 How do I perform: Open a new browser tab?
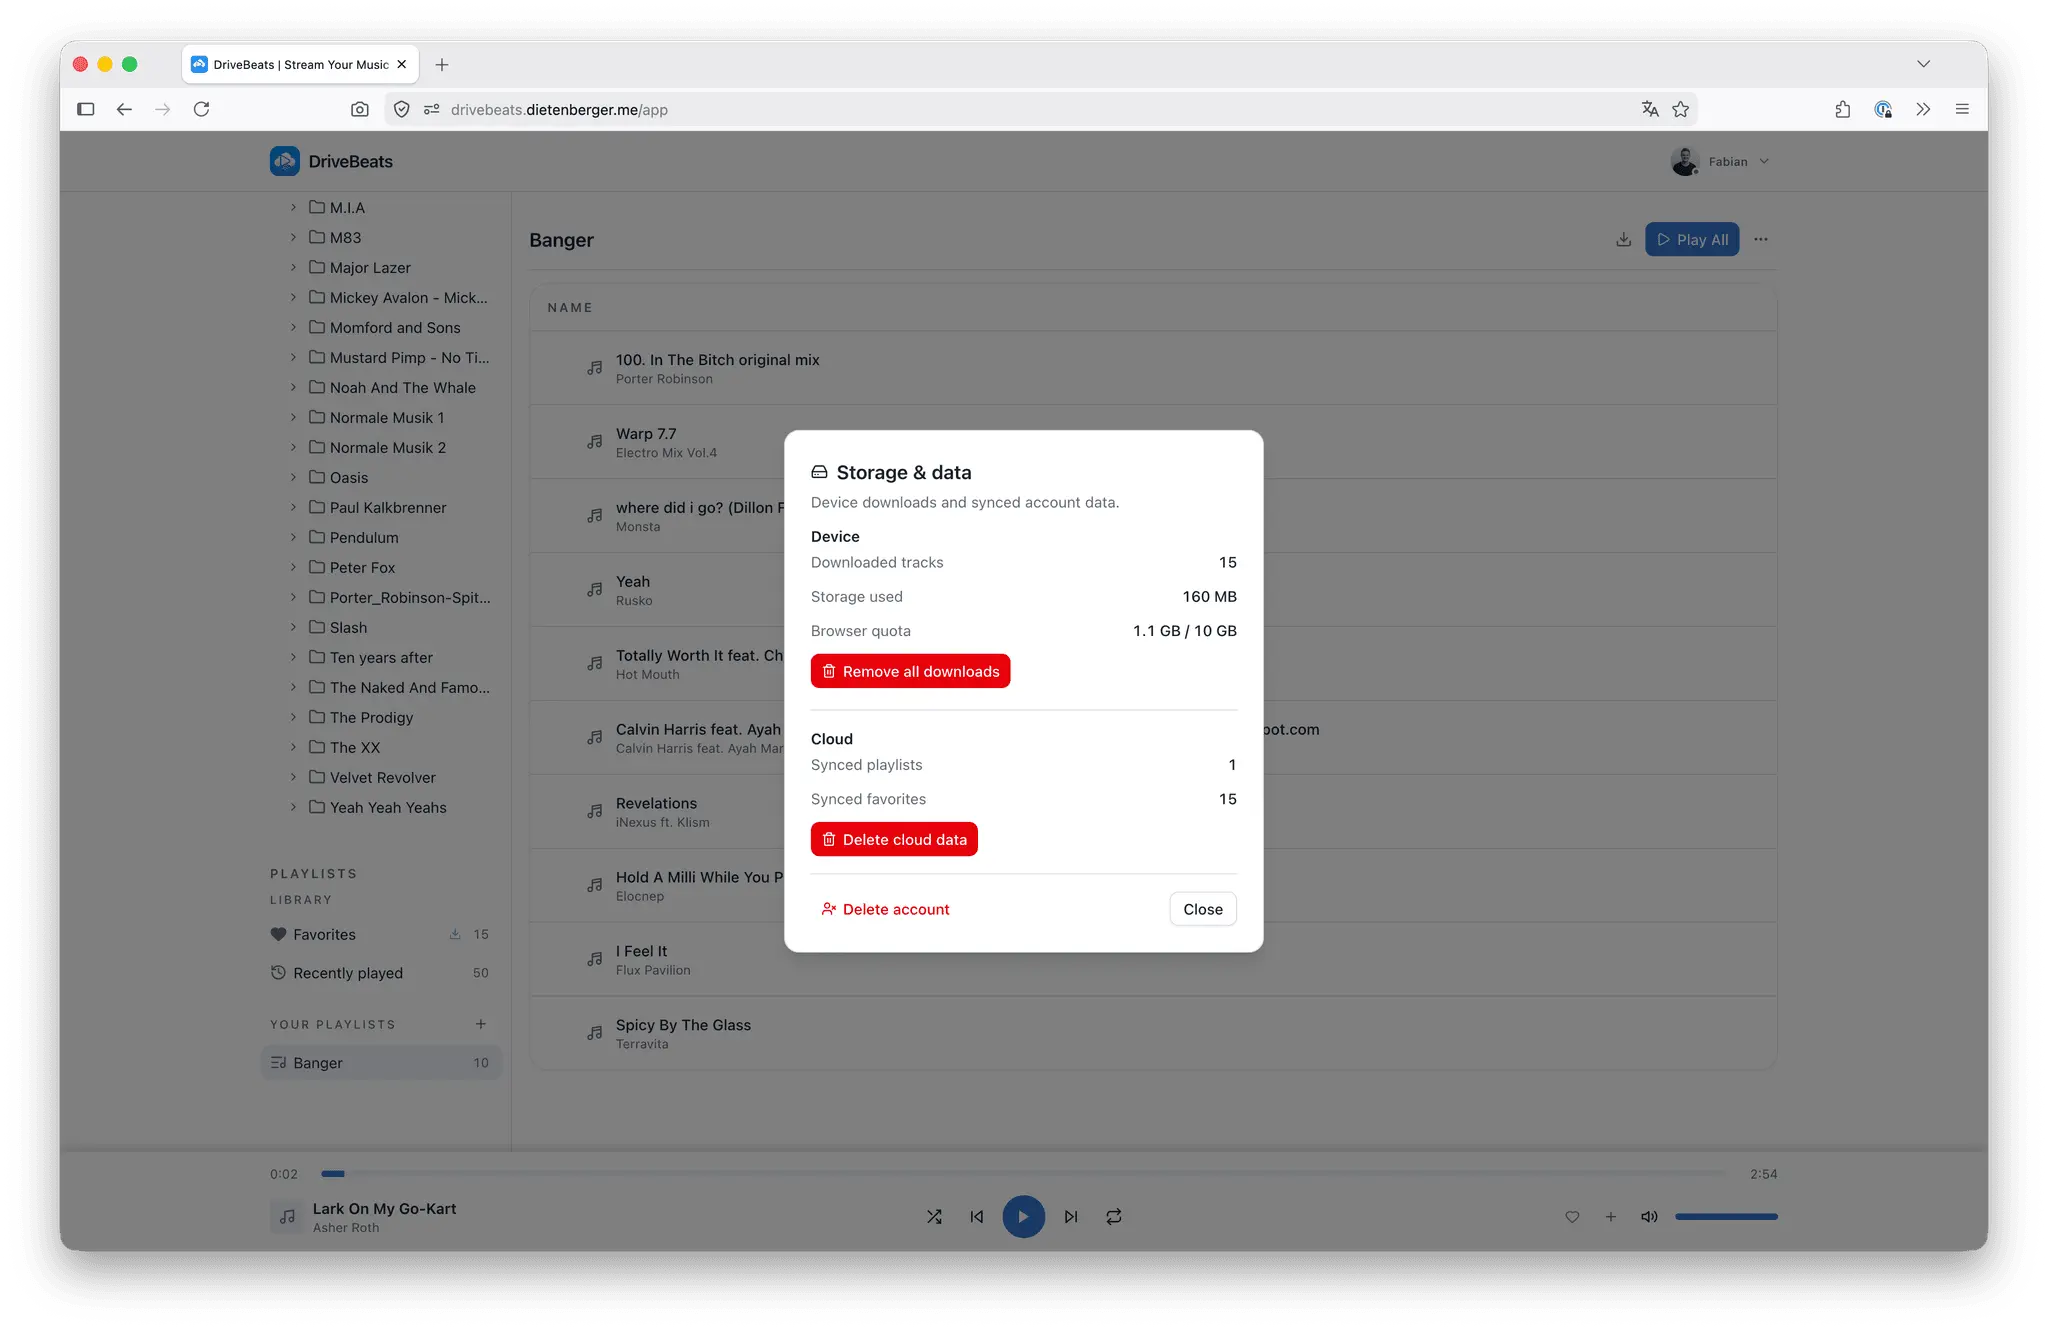click(442, 65)
